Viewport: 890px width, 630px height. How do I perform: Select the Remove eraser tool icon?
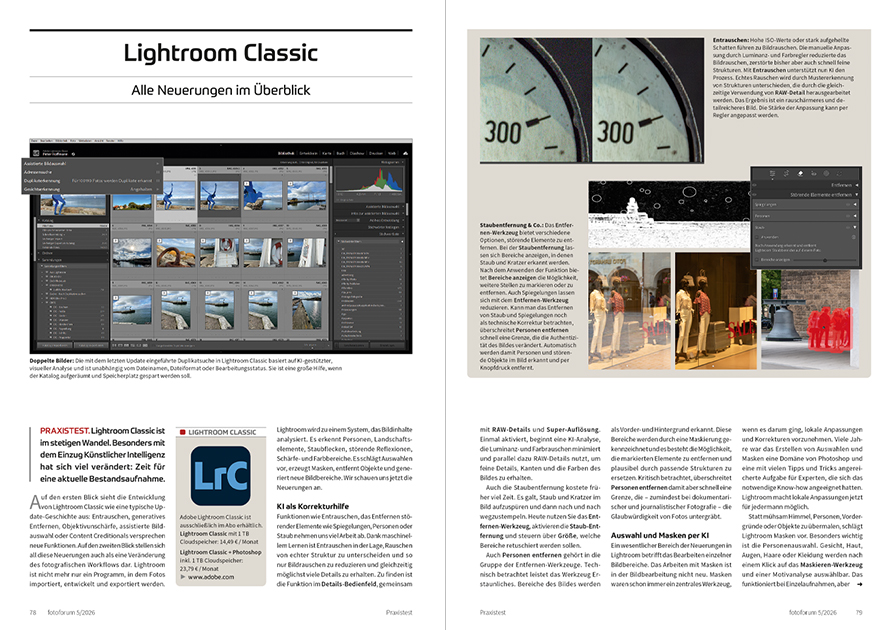pyautogui.click(x=800, y=173)
